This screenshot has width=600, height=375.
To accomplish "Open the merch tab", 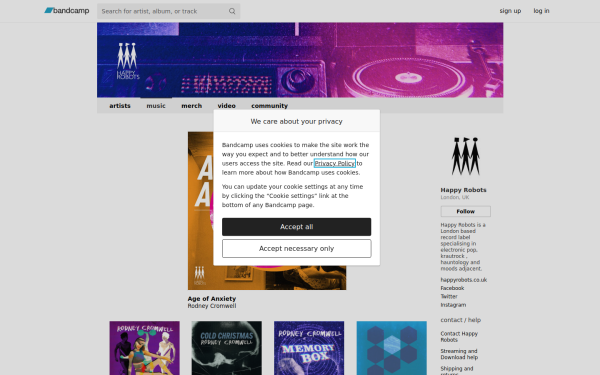I will [191, 106].
